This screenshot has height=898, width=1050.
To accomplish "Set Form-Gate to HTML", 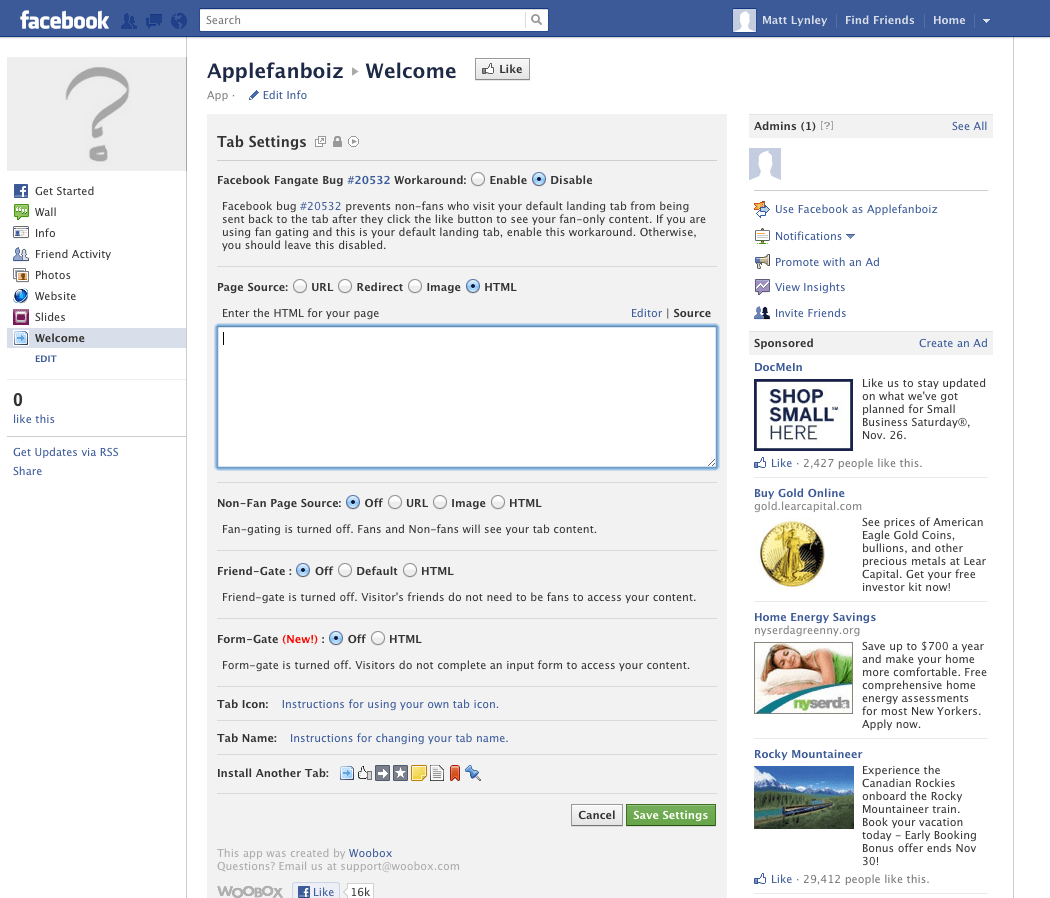I will (378, 638).
